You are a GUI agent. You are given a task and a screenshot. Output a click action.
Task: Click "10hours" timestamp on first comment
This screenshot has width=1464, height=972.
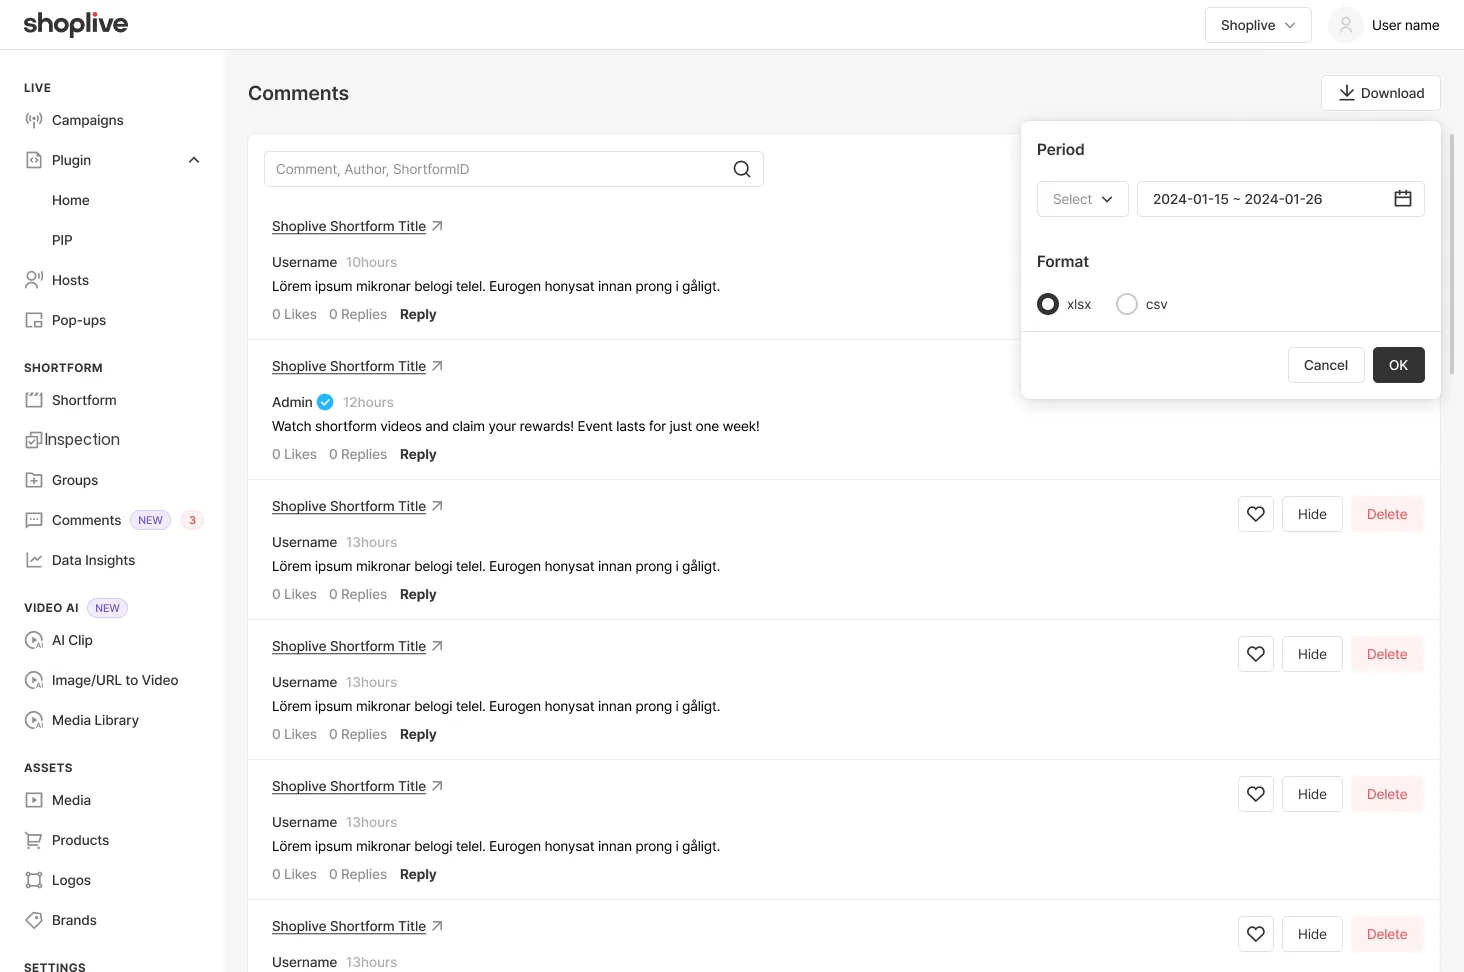pos(371,262)
